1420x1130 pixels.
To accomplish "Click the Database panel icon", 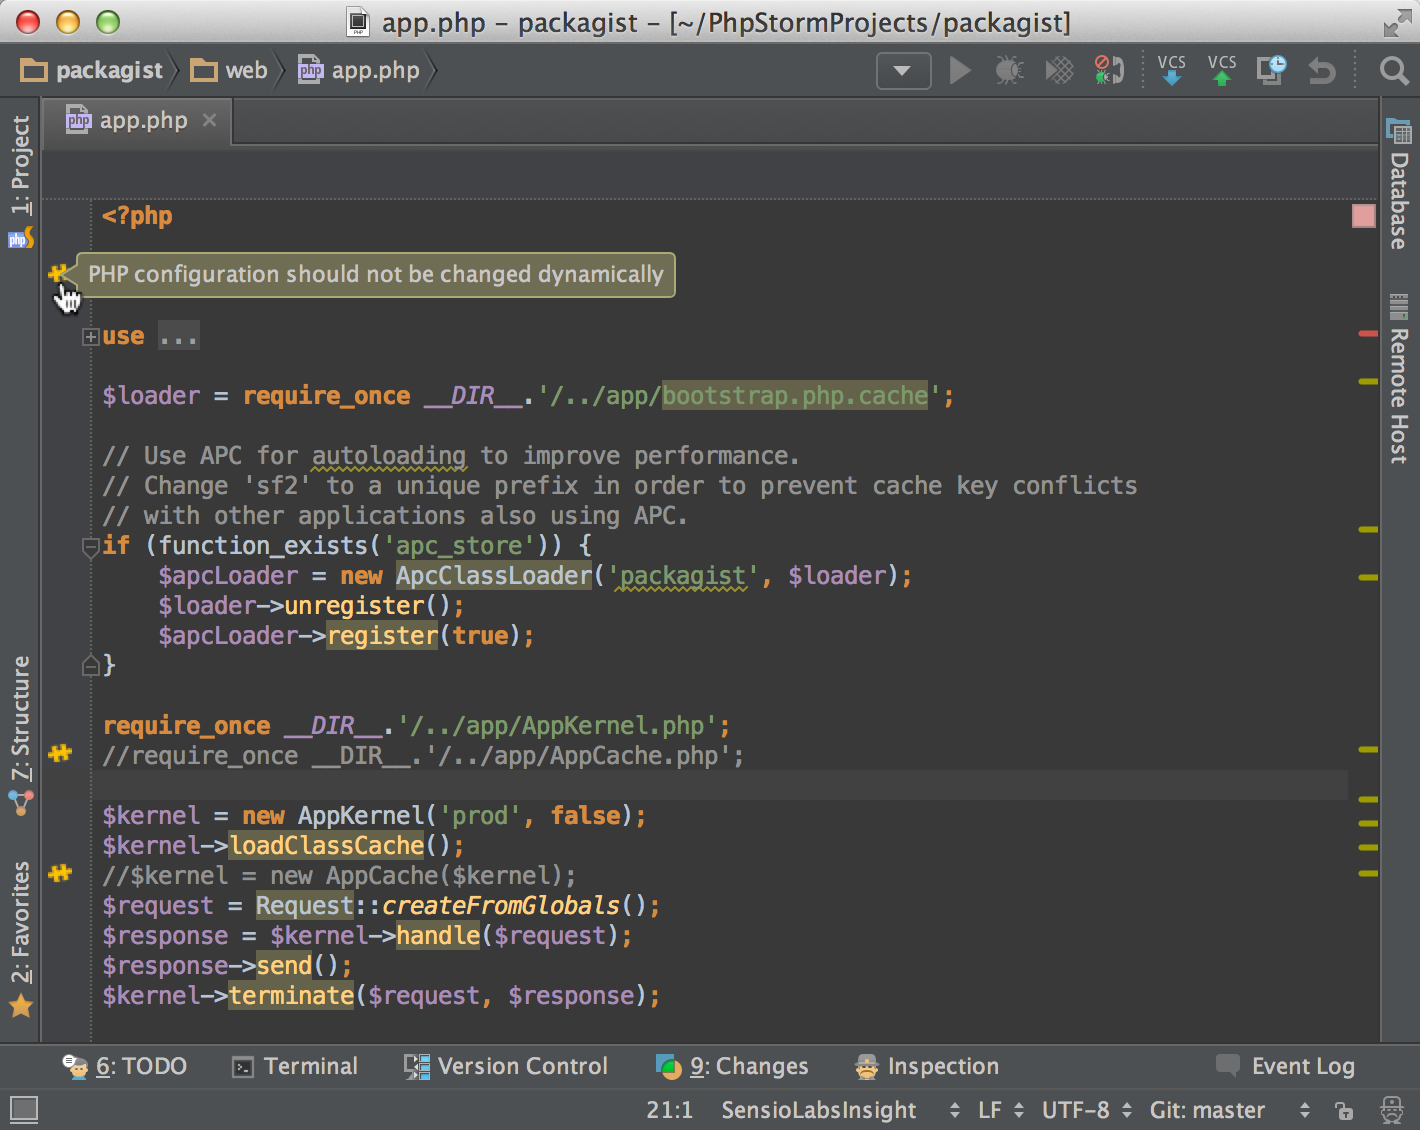I will 1398,131.
